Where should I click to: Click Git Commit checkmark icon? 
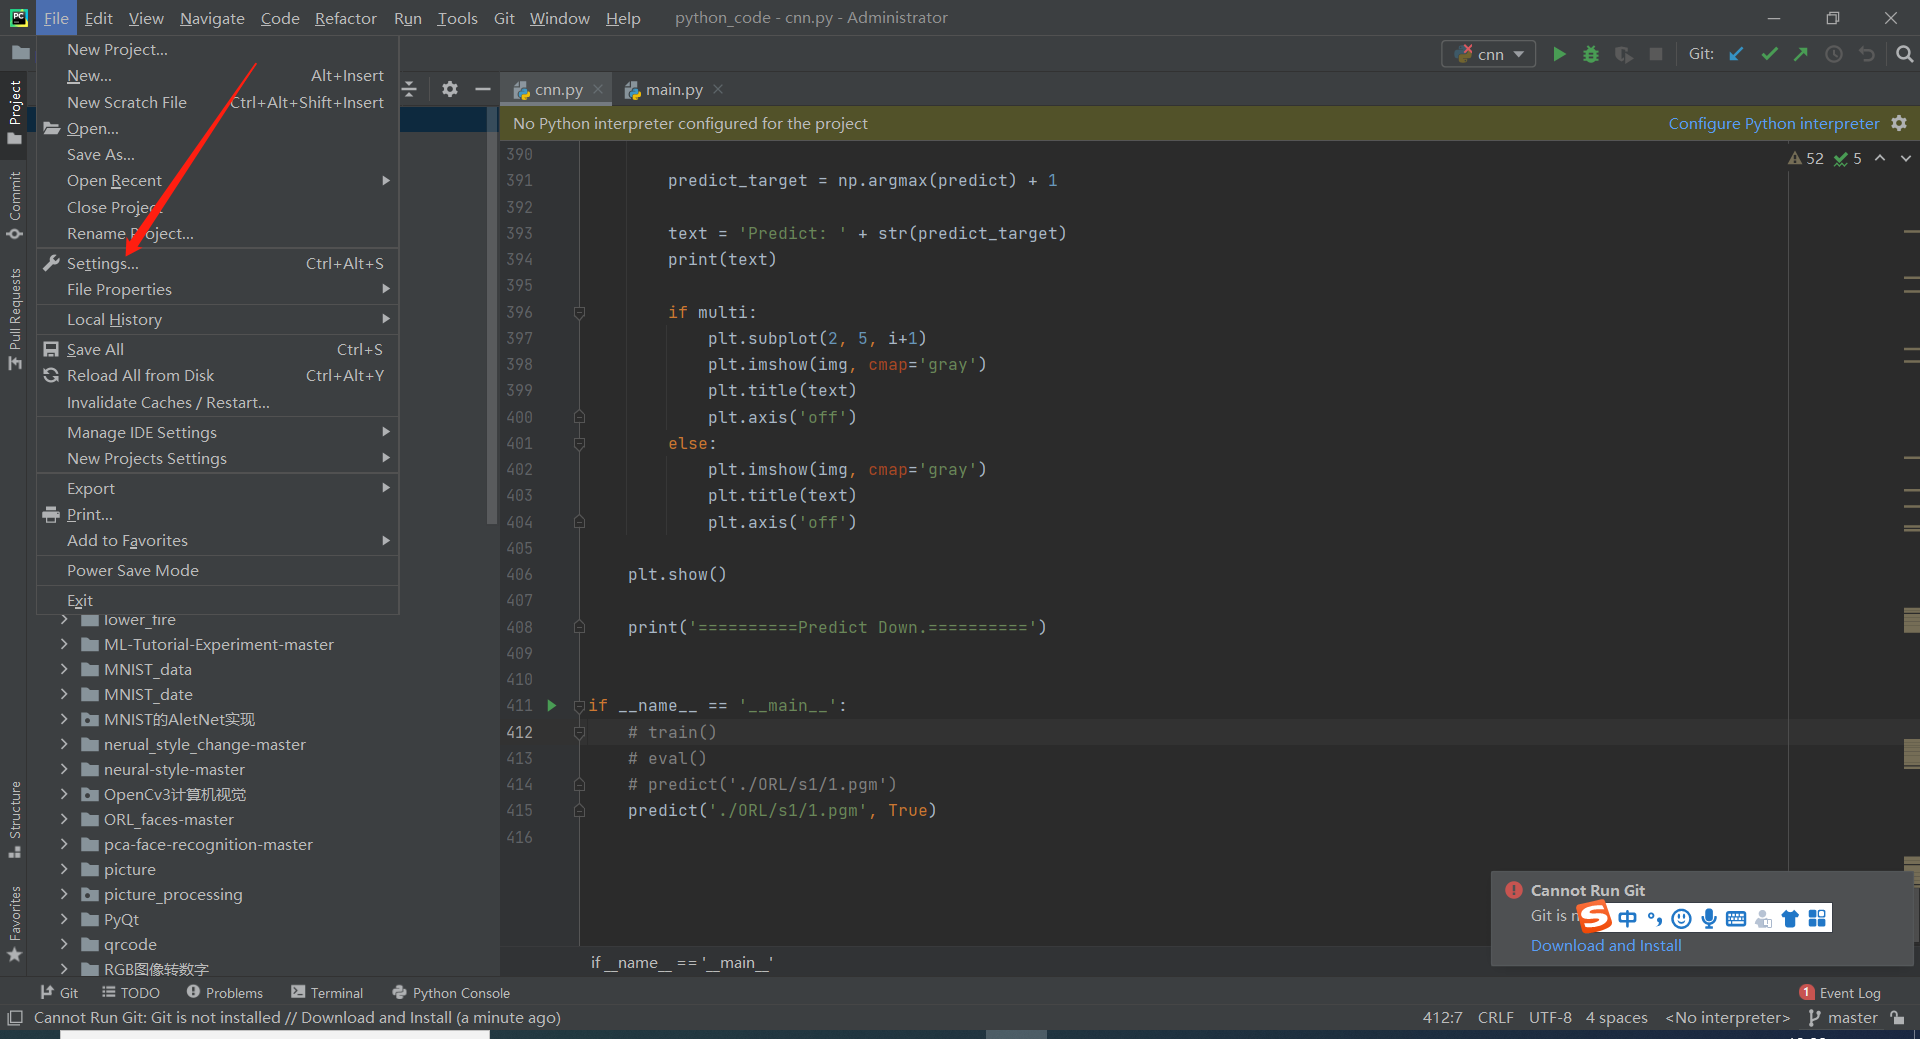[x=1769, y=54]
